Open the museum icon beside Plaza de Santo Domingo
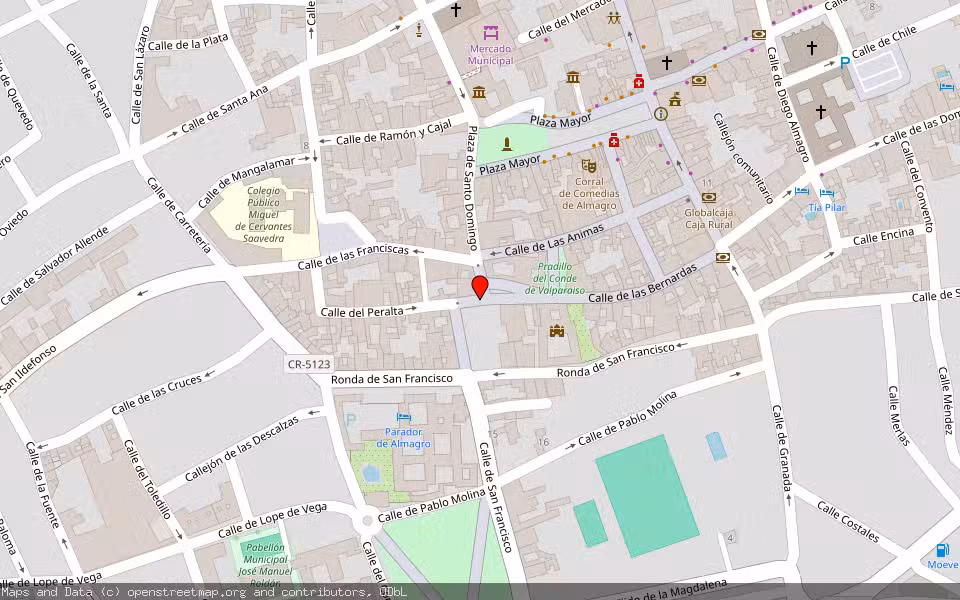Viewport: 960px width, 600px height. (479, 93)
